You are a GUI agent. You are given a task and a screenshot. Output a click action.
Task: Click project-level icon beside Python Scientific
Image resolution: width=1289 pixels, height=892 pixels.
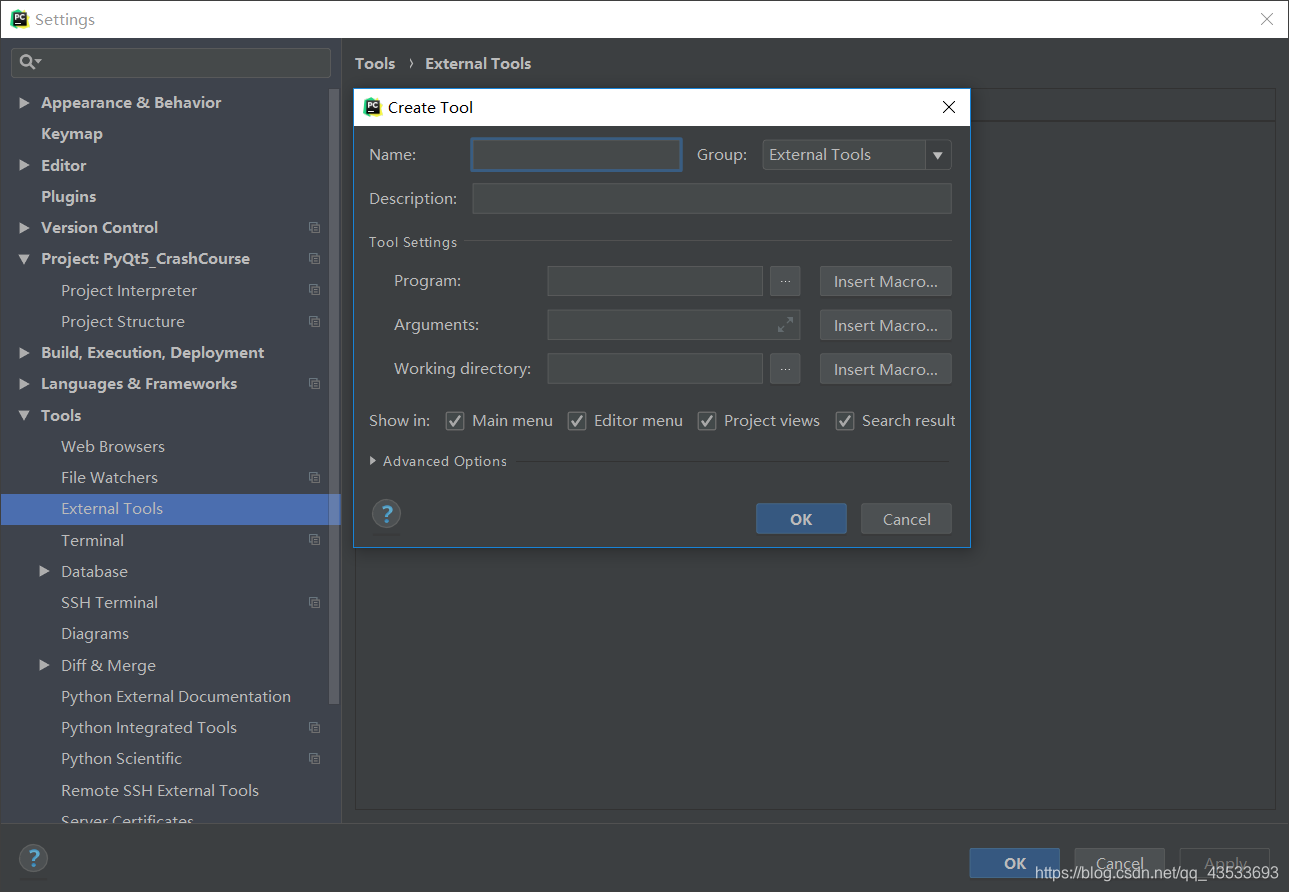(x=315, y=759)
